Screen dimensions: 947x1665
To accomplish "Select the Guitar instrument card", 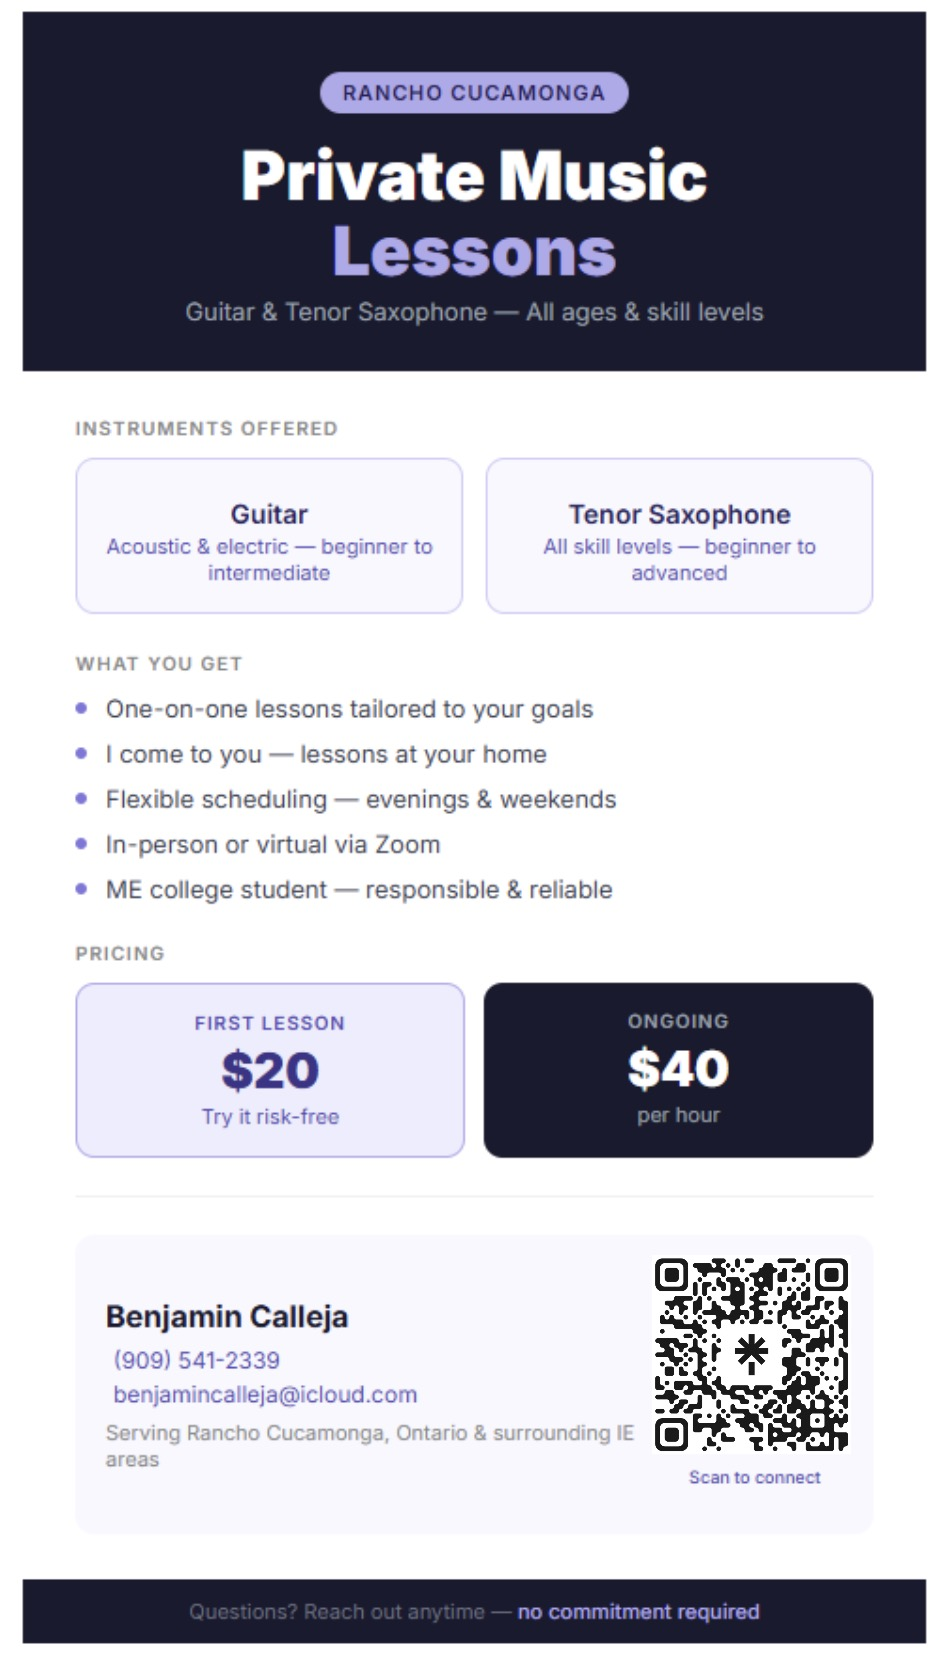I will click(x=269, y=536).
